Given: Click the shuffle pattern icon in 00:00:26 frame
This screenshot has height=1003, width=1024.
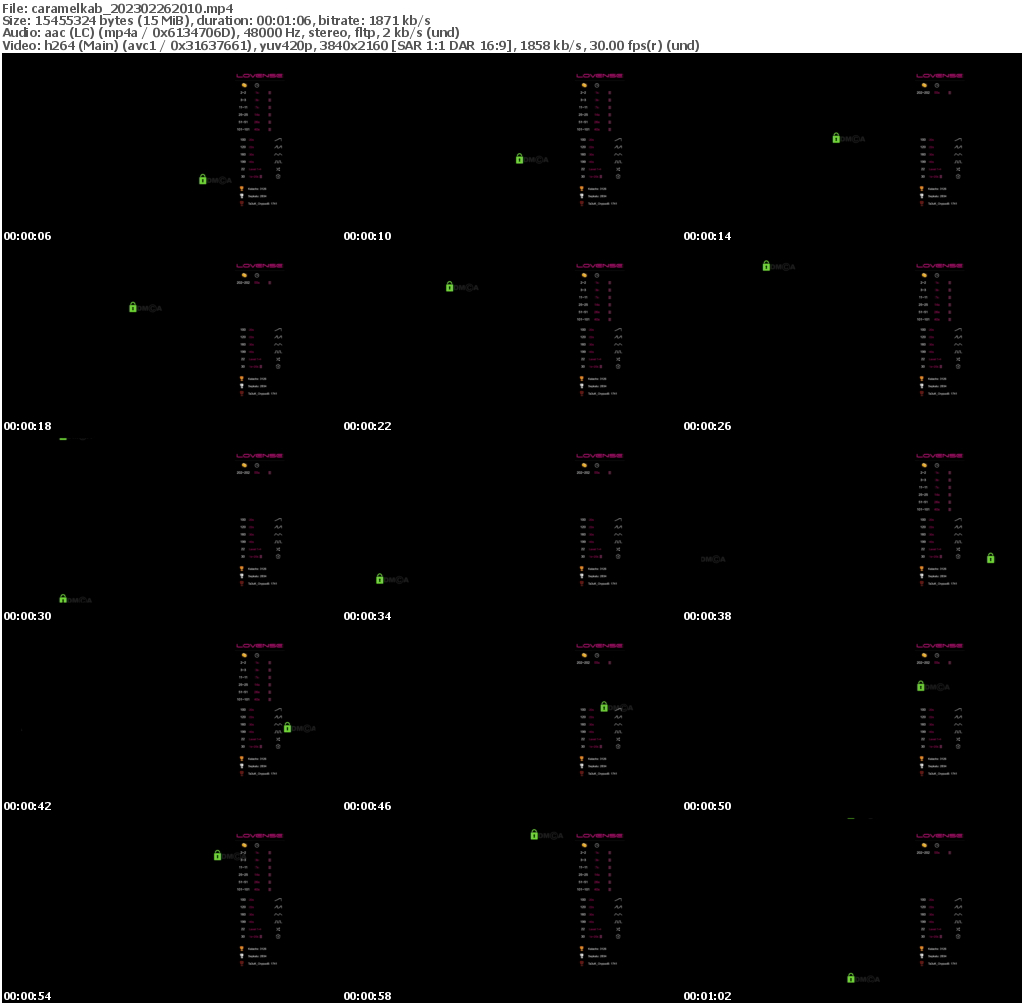Looking at the screenshot, I should (x=958, y=359).
